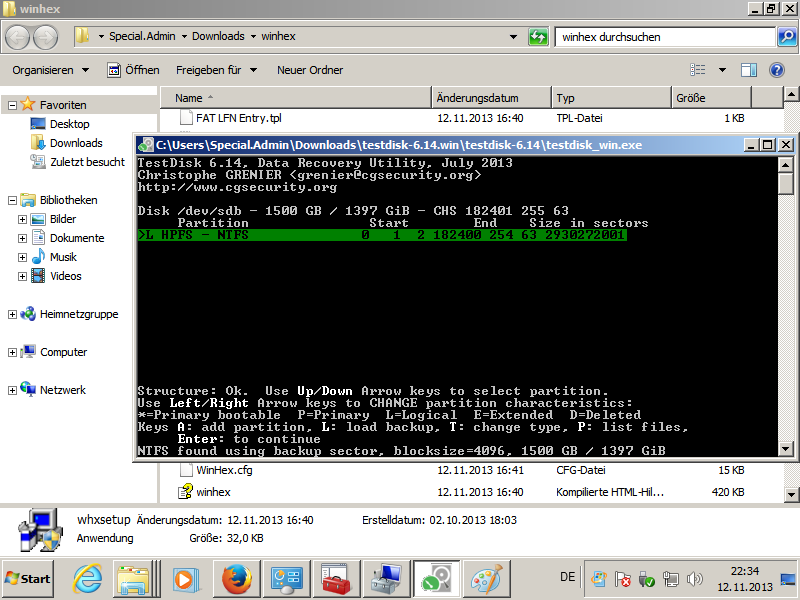Open Paint from the taskbar
This screenshot has height=600, width=800.
(x=486, y=579)
